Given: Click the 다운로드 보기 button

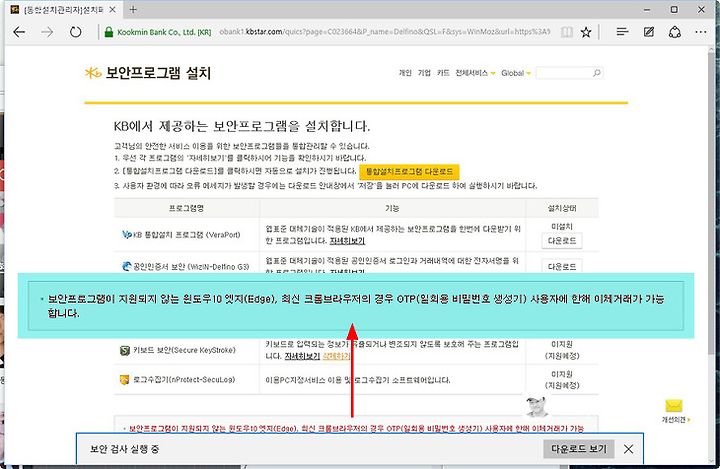Looking at the screenshot, I should 579,449.
